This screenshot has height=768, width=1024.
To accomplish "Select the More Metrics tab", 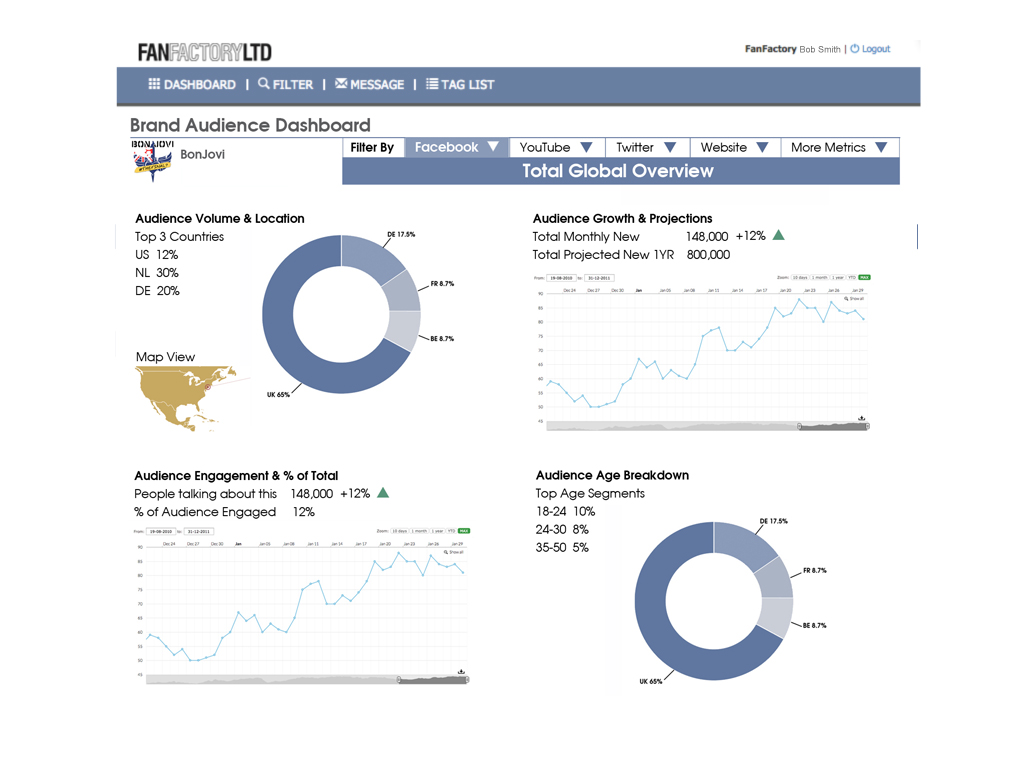I will click(840, 147).
